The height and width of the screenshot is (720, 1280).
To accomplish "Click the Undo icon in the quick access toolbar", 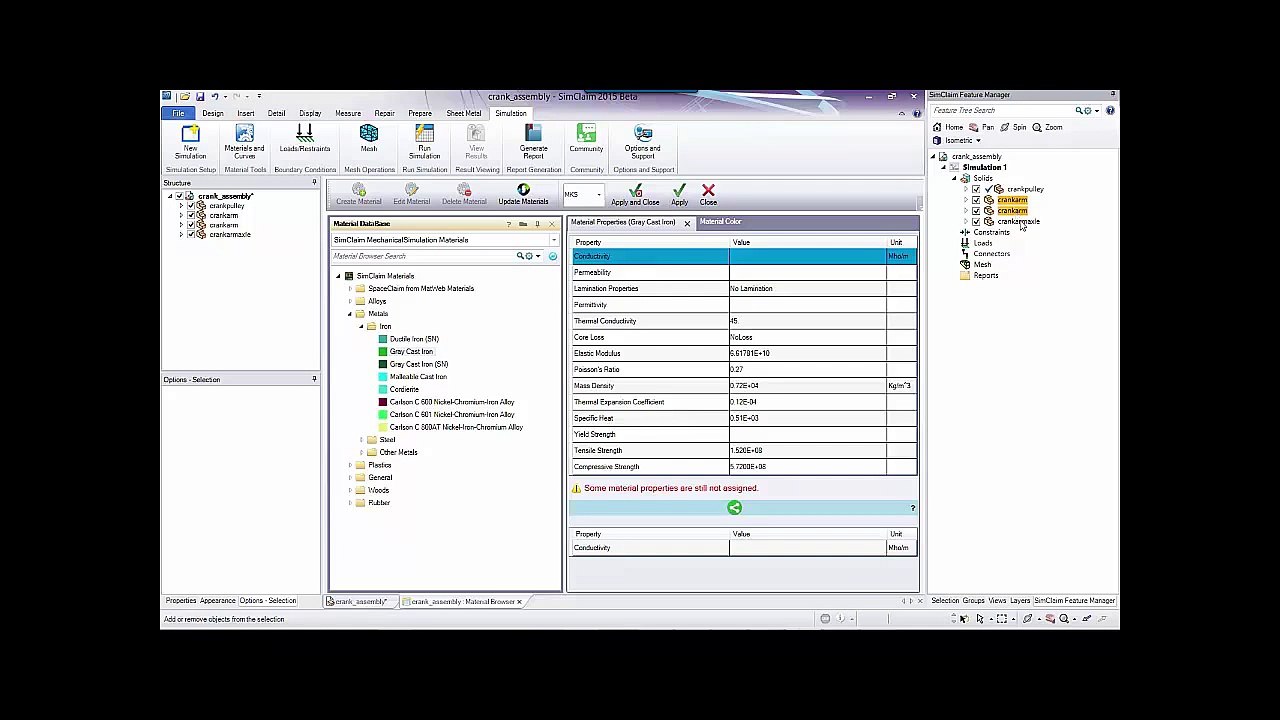I will pyautogui.click(x=214, y=96).
